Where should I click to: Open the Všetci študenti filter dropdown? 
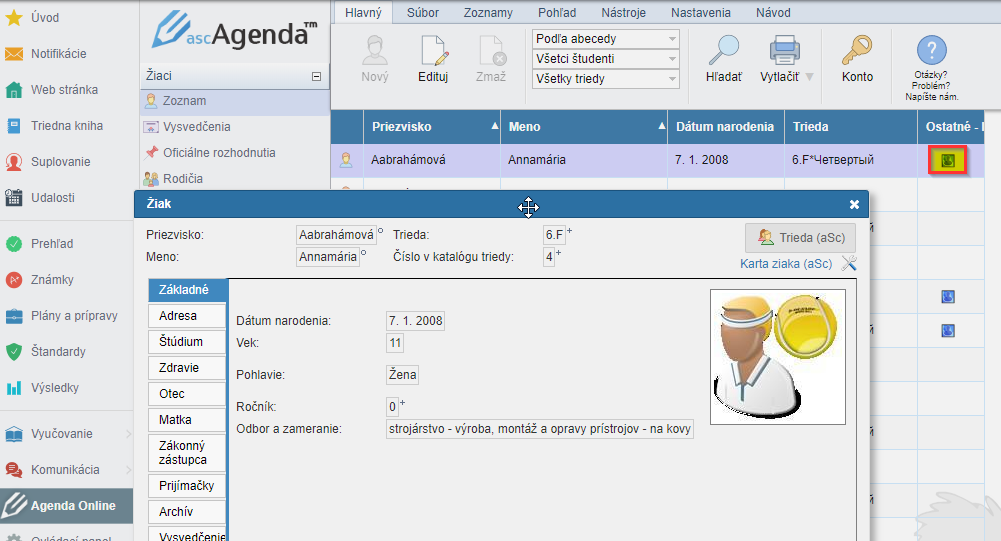[605, 59]
